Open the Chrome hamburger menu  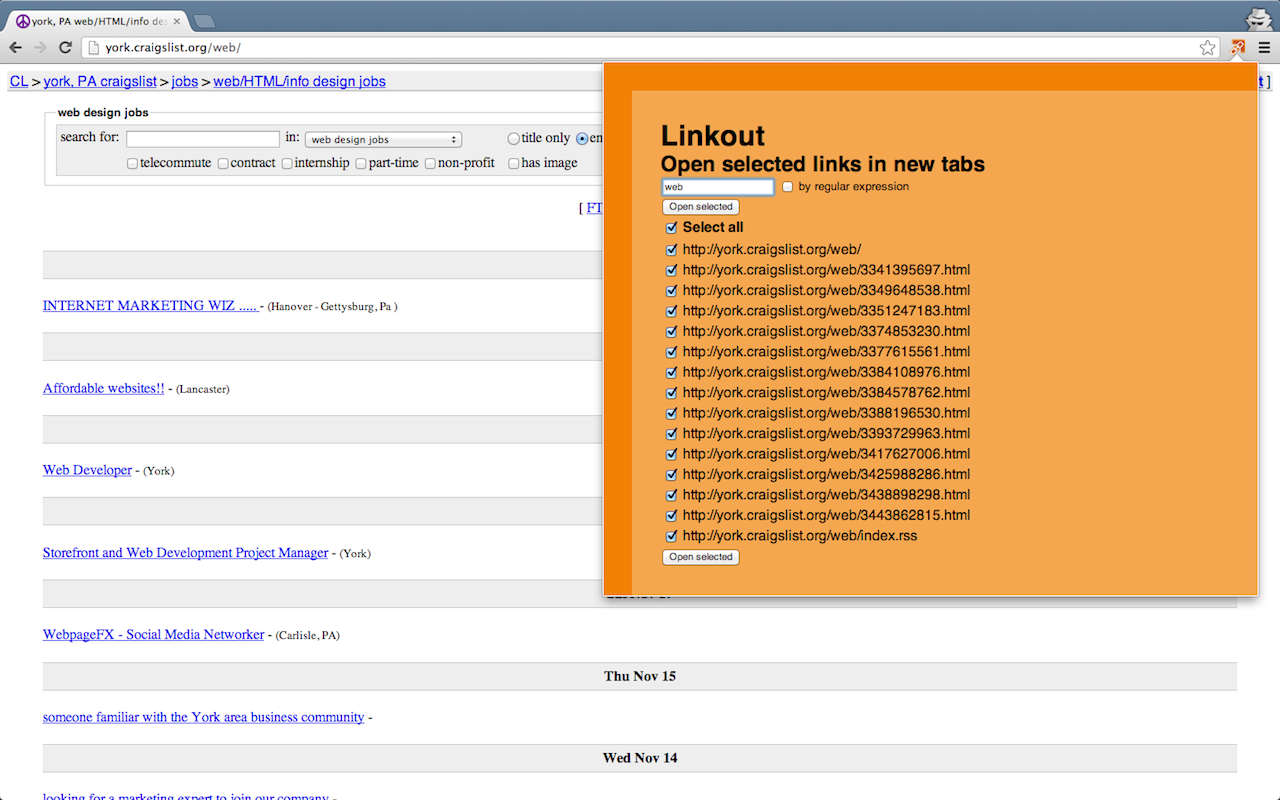[x=1266, y=47]
